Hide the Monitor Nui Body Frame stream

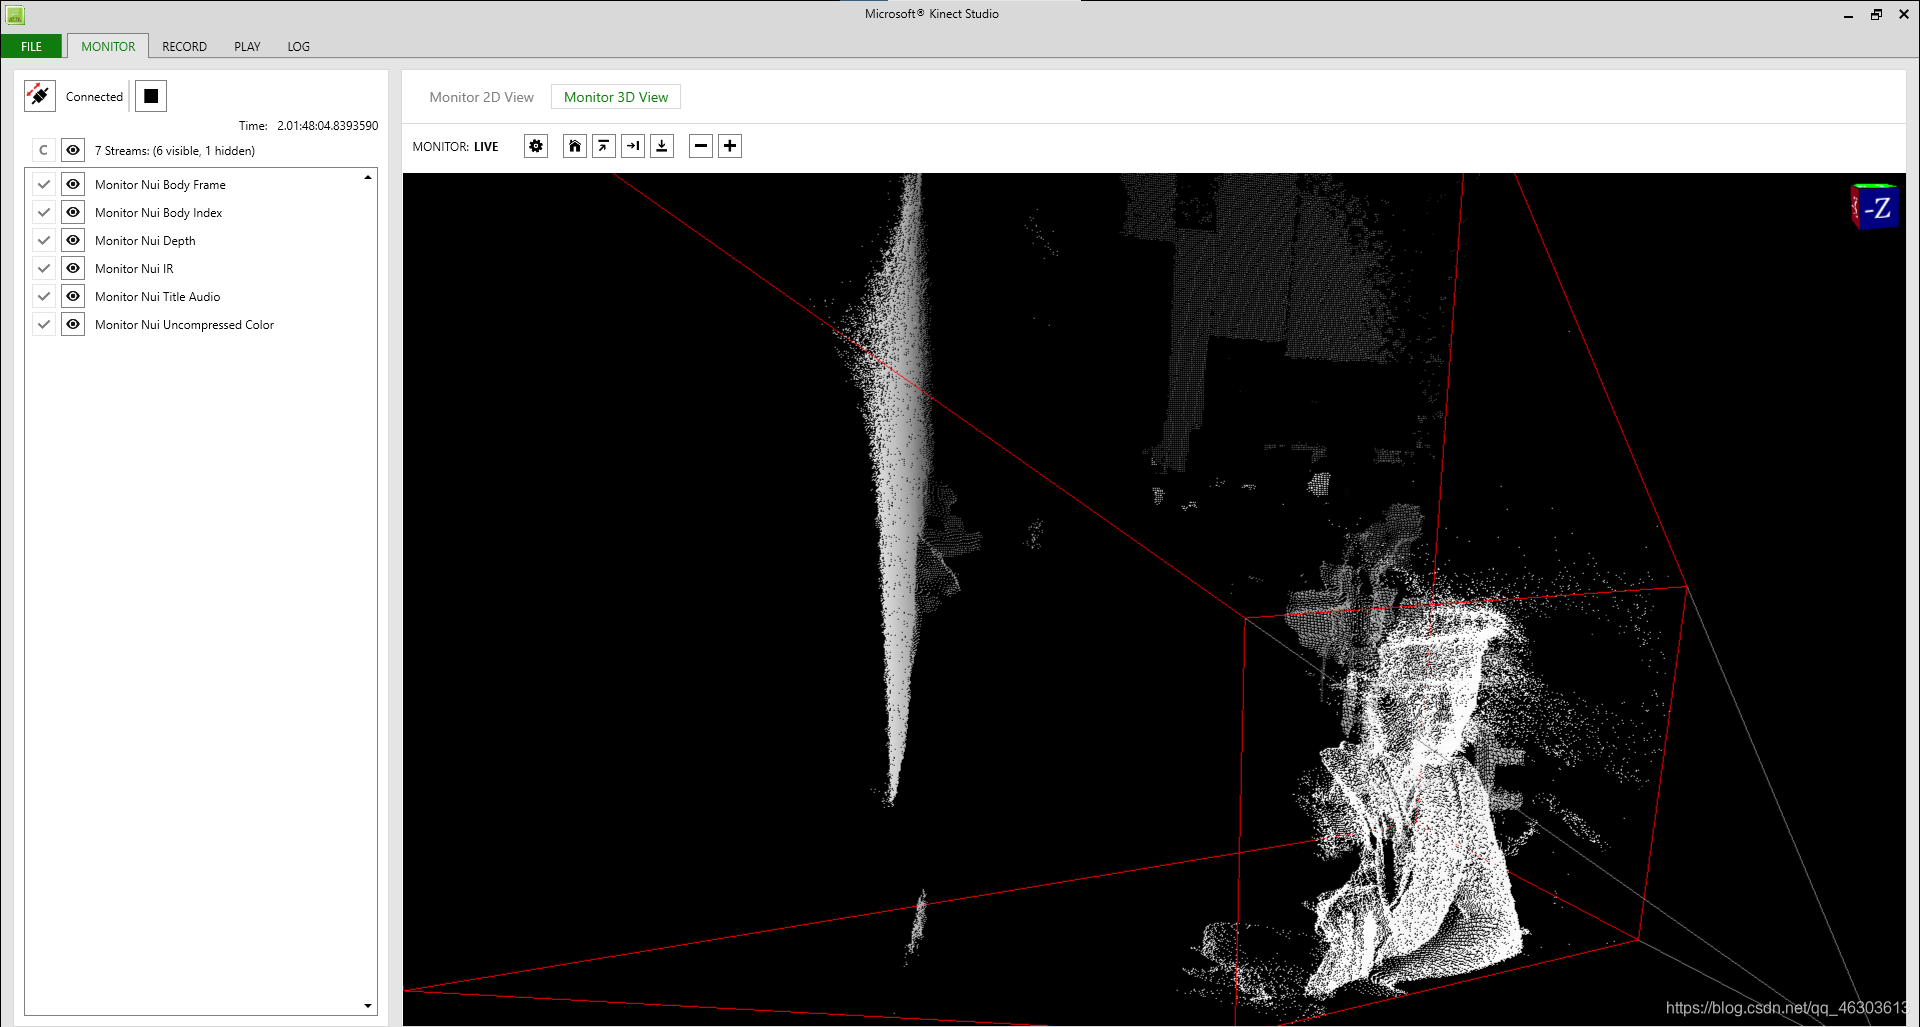[x=73, y=184]
